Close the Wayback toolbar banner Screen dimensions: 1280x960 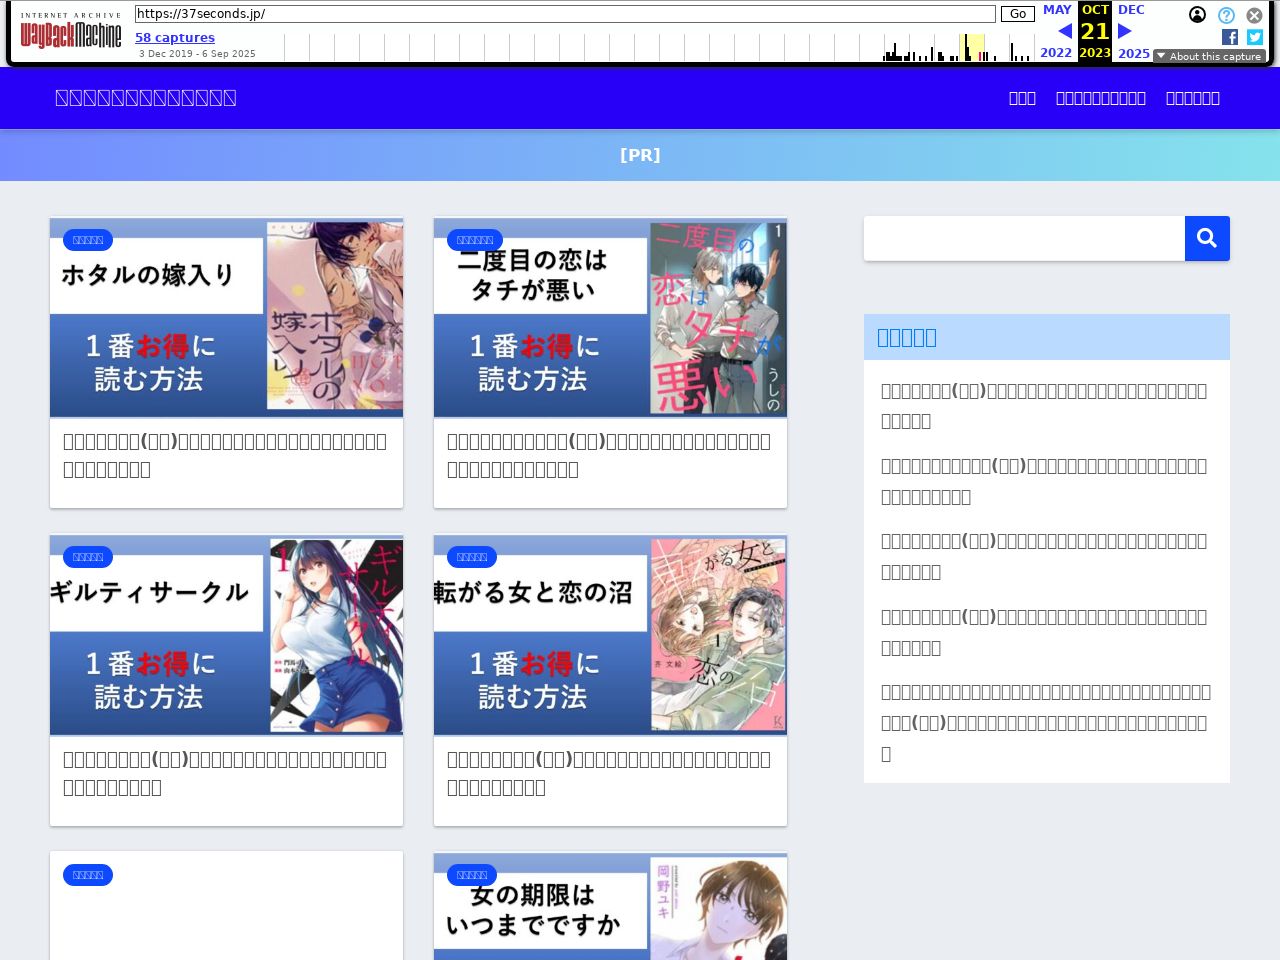[1254, 15]
